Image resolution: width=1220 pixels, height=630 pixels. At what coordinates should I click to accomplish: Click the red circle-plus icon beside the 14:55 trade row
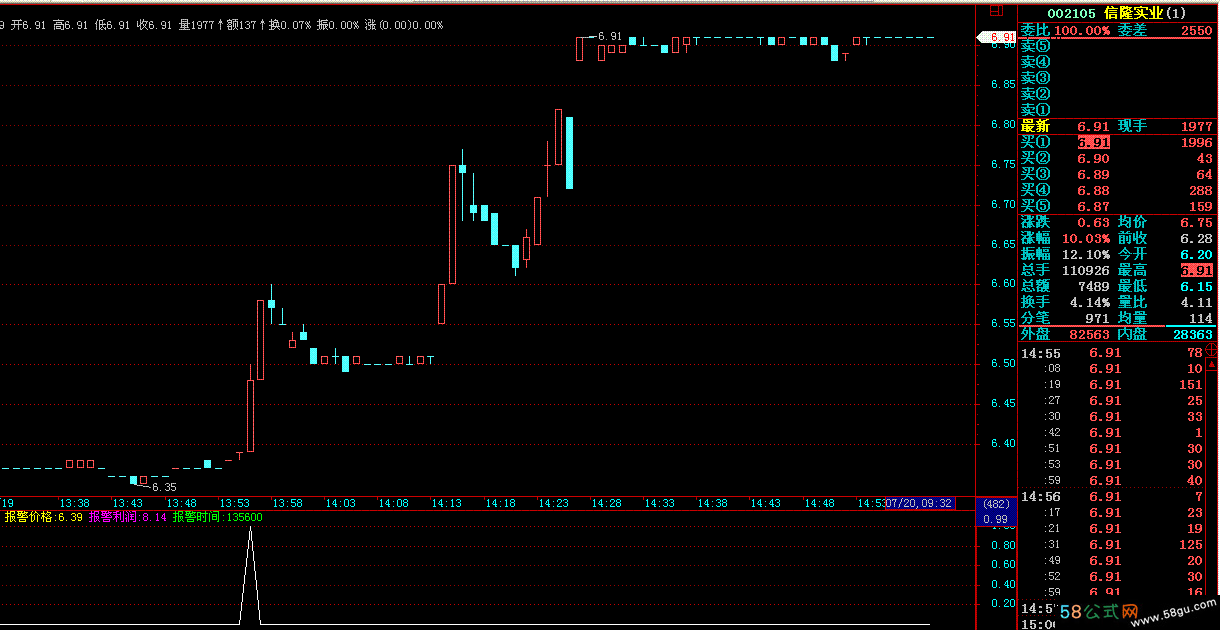click(1213, 349)
